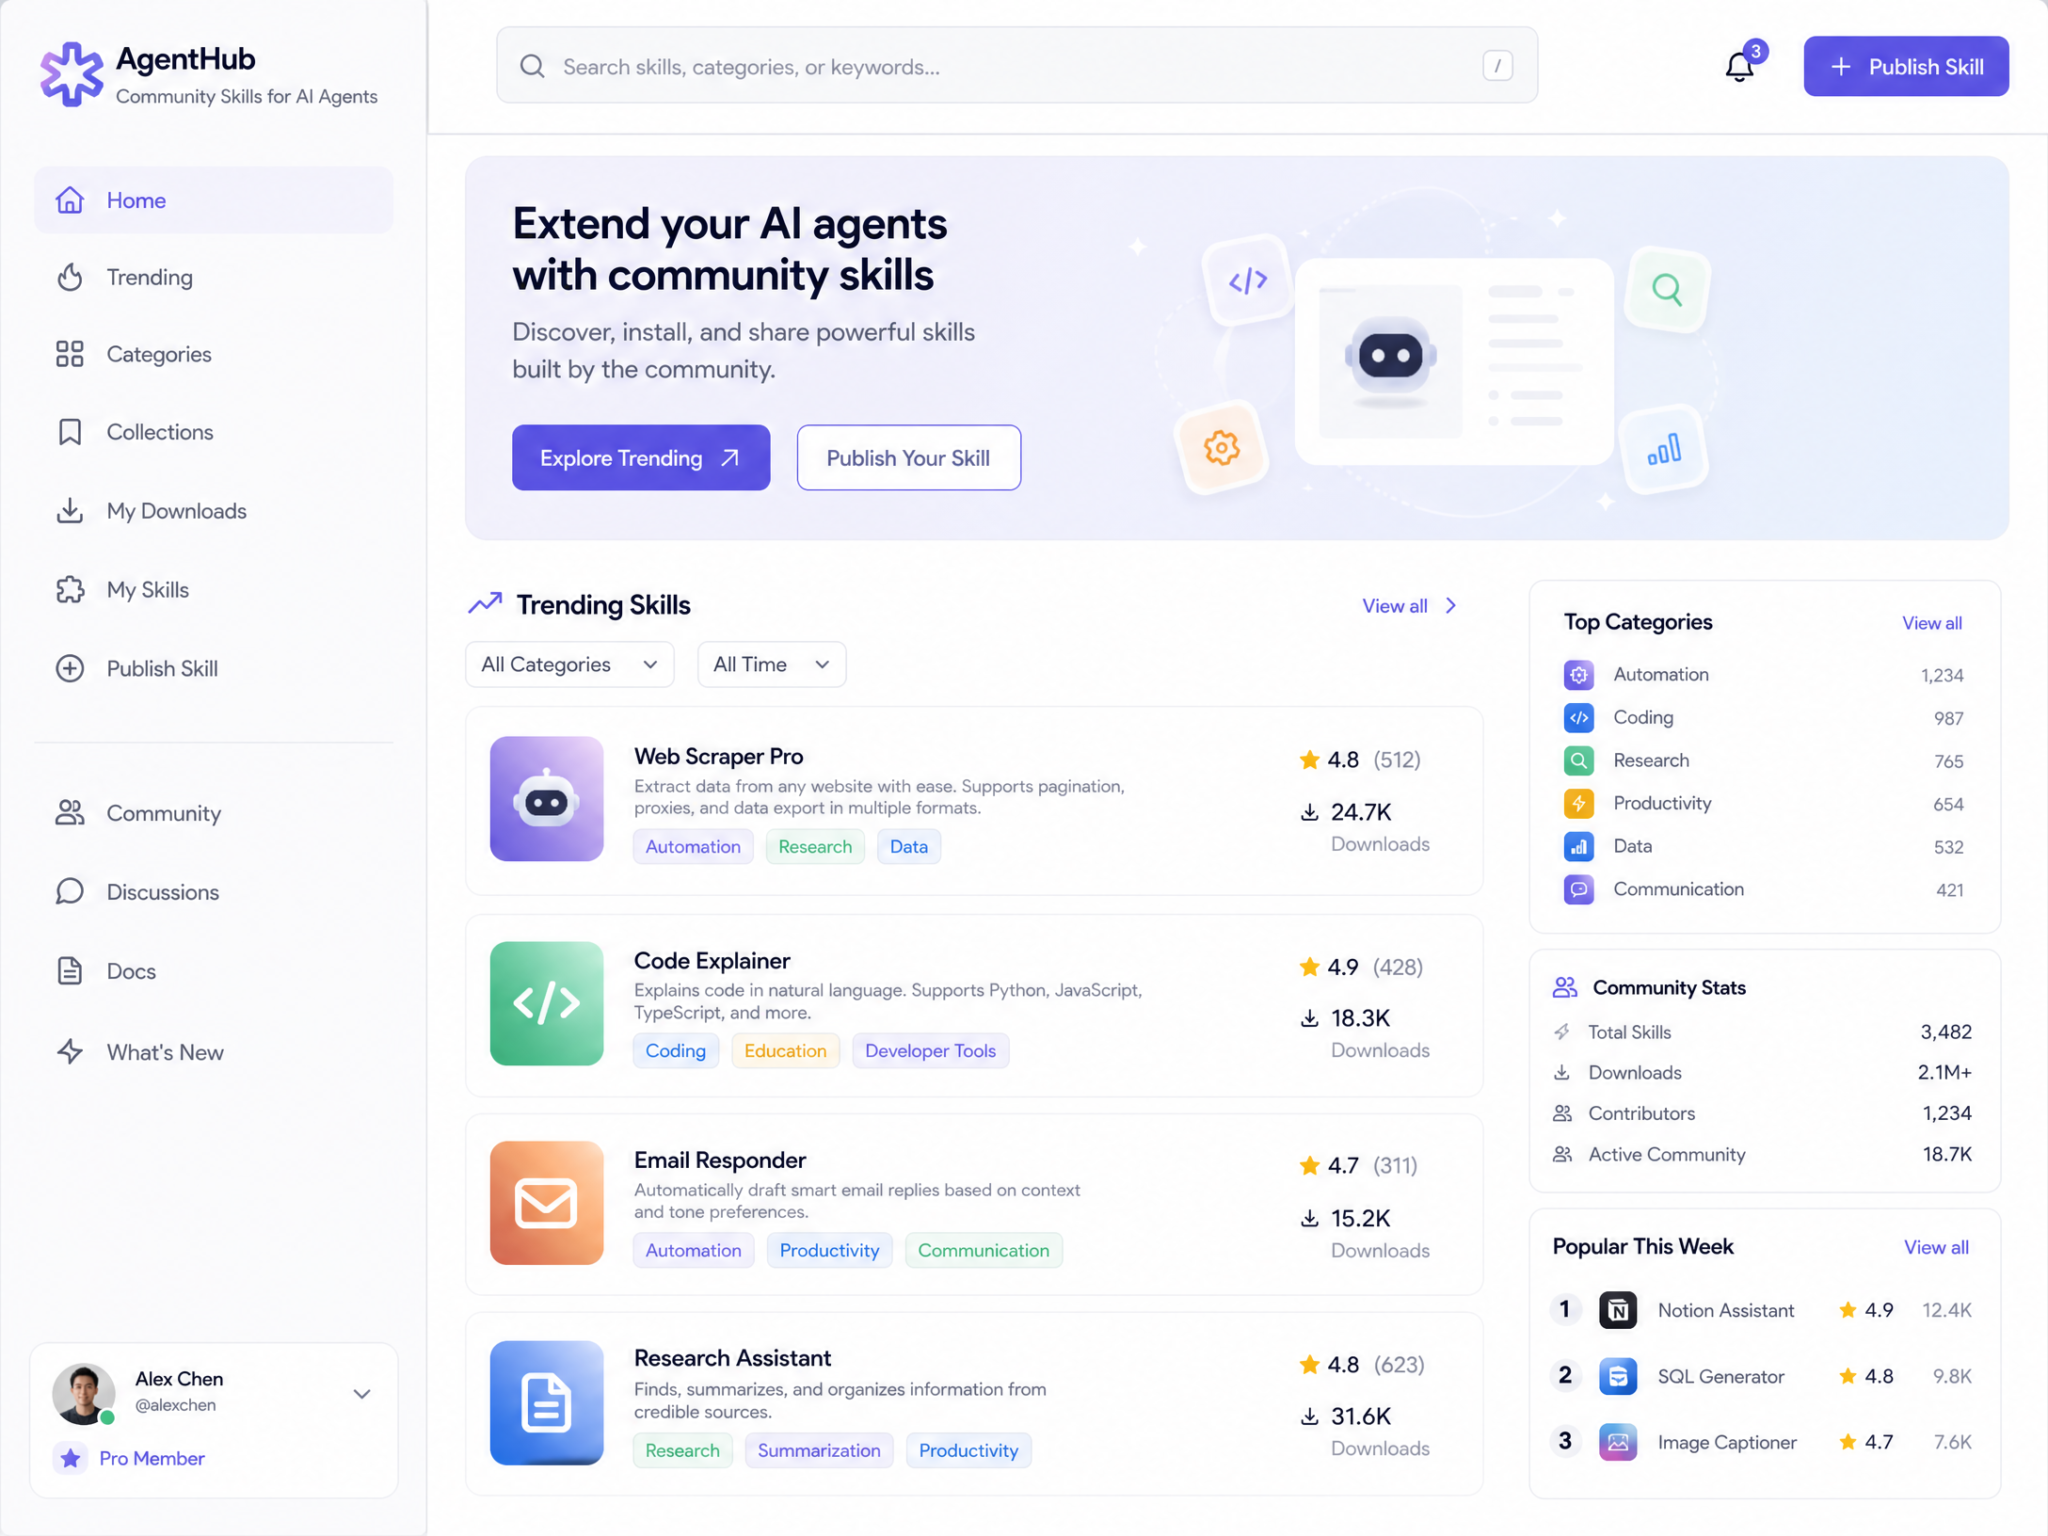Image resolution: width=2048 pixels, height=1536 pixels.
Task: Open the Code Explainer skill icon
Action: click(546, 1003)
